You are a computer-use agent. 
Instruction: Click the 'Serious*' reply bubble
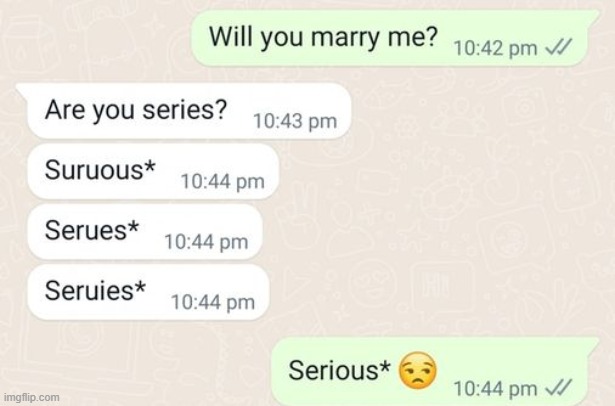(435, 371)
